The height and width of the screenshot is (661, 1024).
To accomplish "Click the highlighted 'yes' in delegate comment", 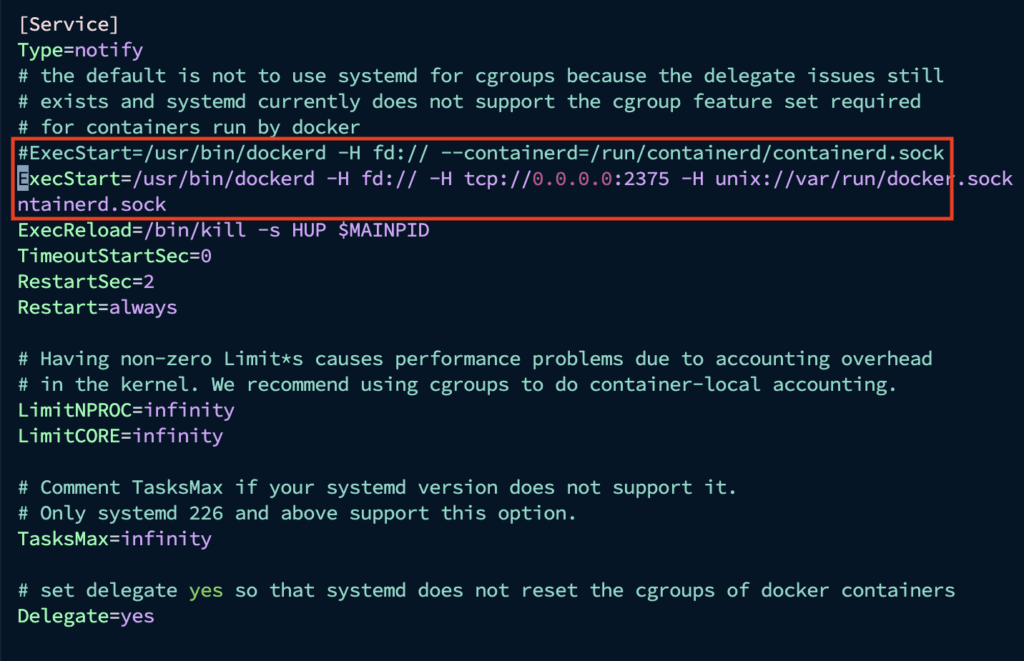I will (x=206, y=590).
